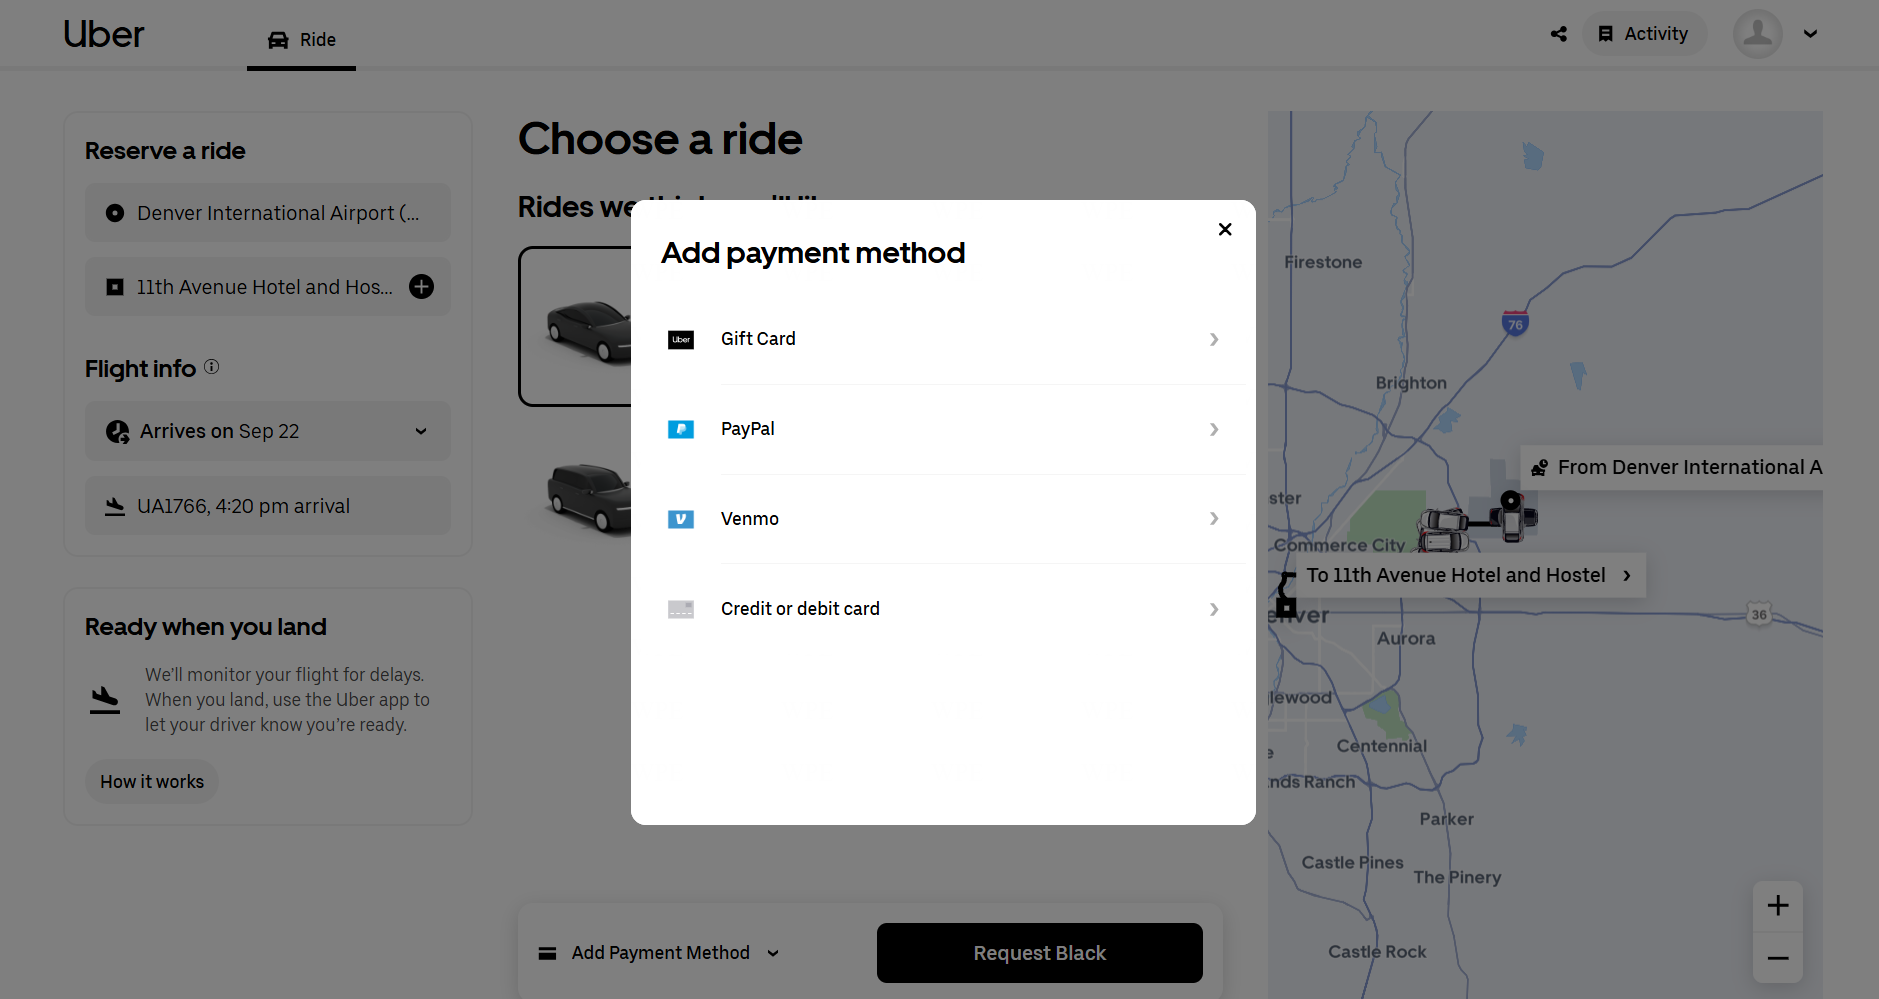
Task: Click Request Black button
Action: [1040, 953]
